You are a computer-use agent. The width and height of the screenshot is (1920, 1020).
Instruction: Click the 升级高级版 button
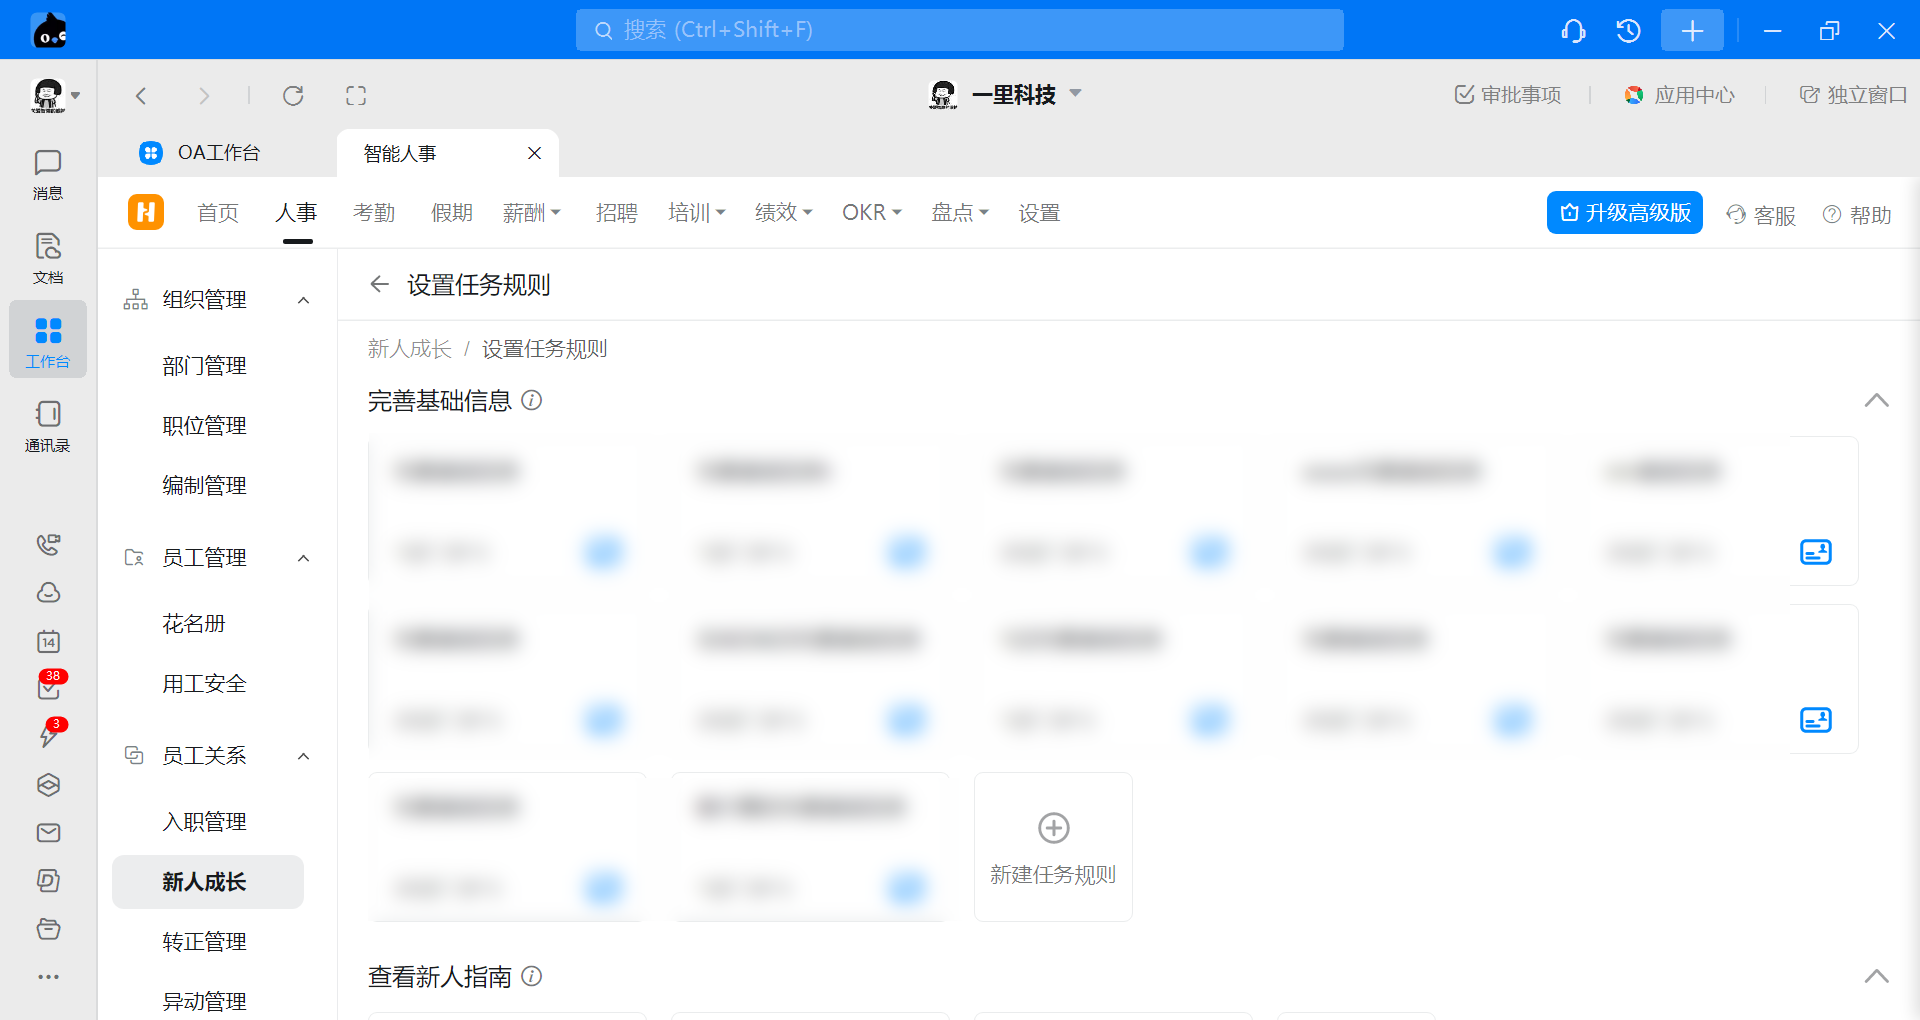[1624, 213]
